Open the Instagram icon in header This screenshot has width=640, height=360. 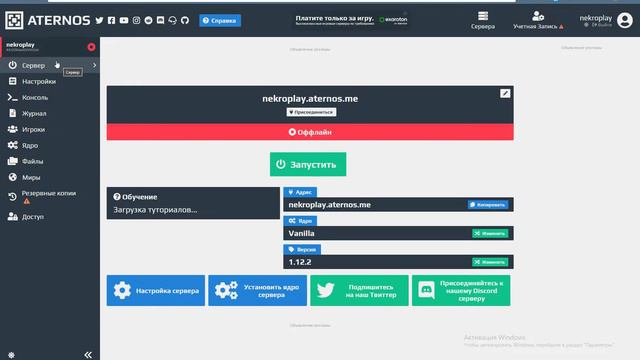[x=136, y=20]
